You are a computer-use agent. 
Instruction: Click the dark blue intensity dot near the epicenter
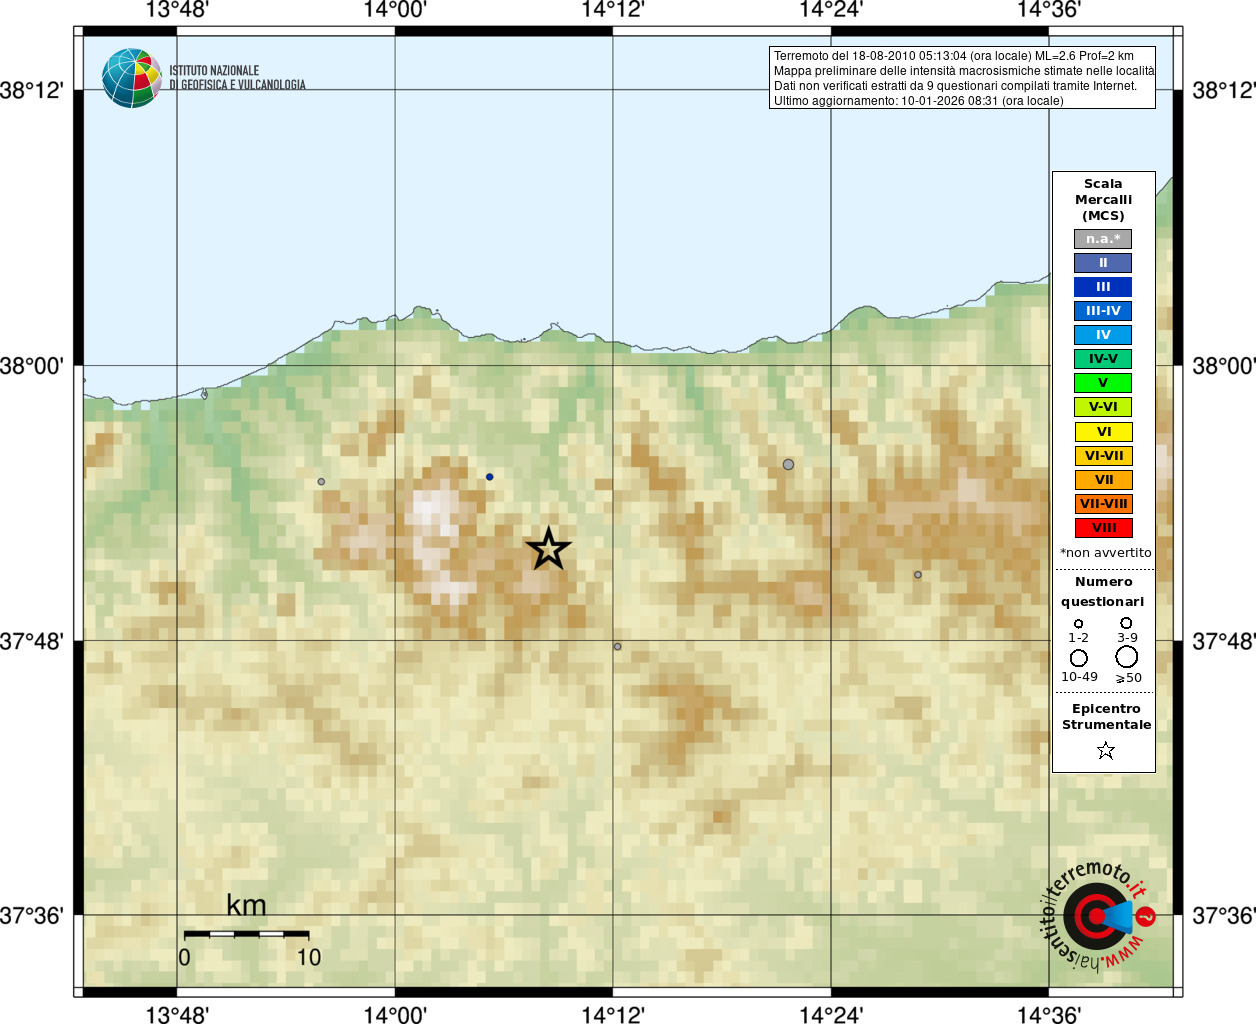point(489,477)
